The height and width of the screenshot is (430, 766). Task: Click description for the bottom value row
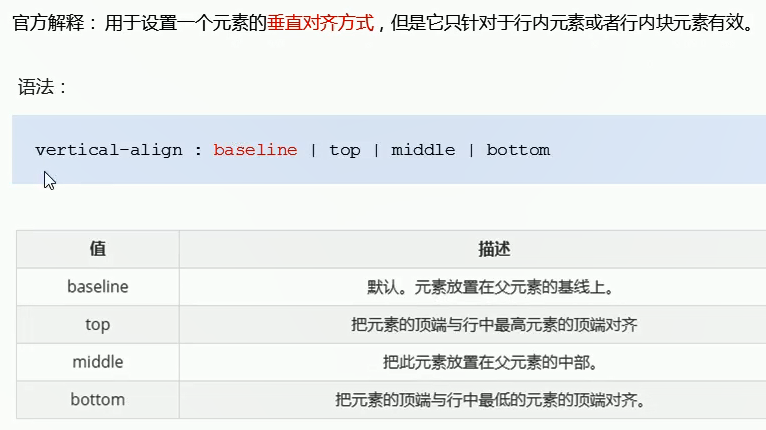tap(490, 400)
